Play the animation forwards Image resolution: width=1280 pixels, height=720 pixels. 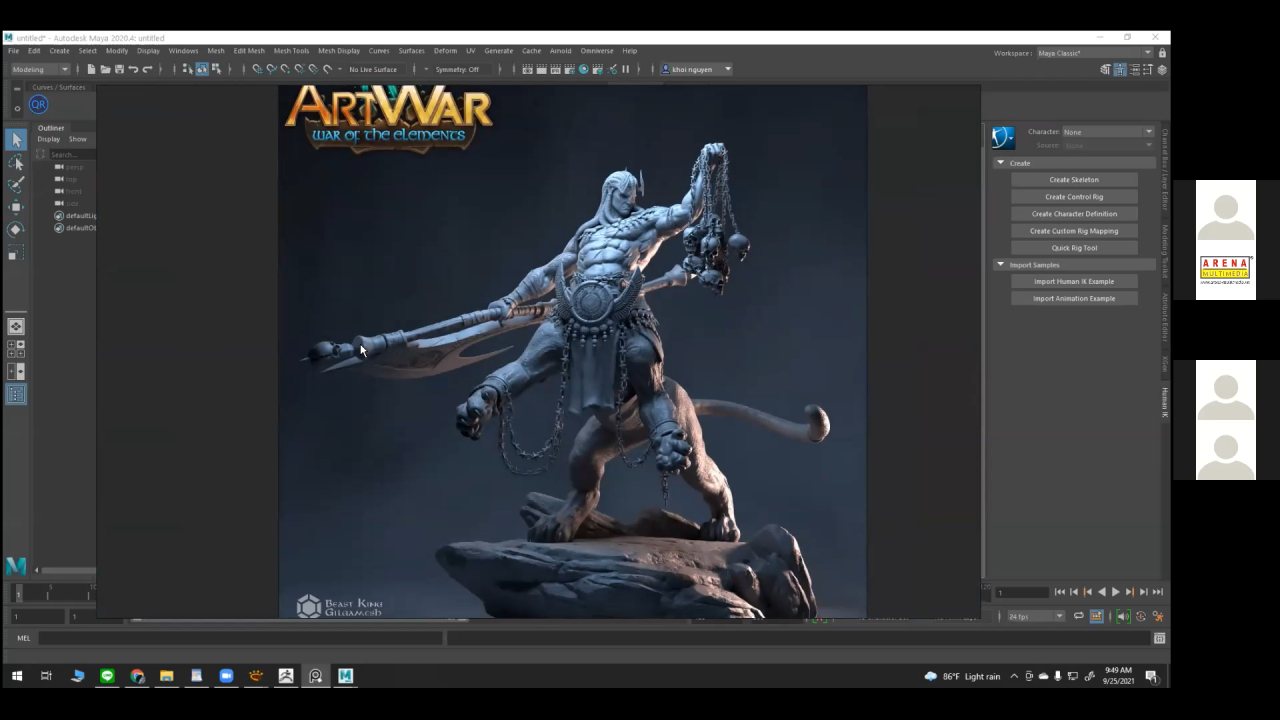click(1116, 592)
